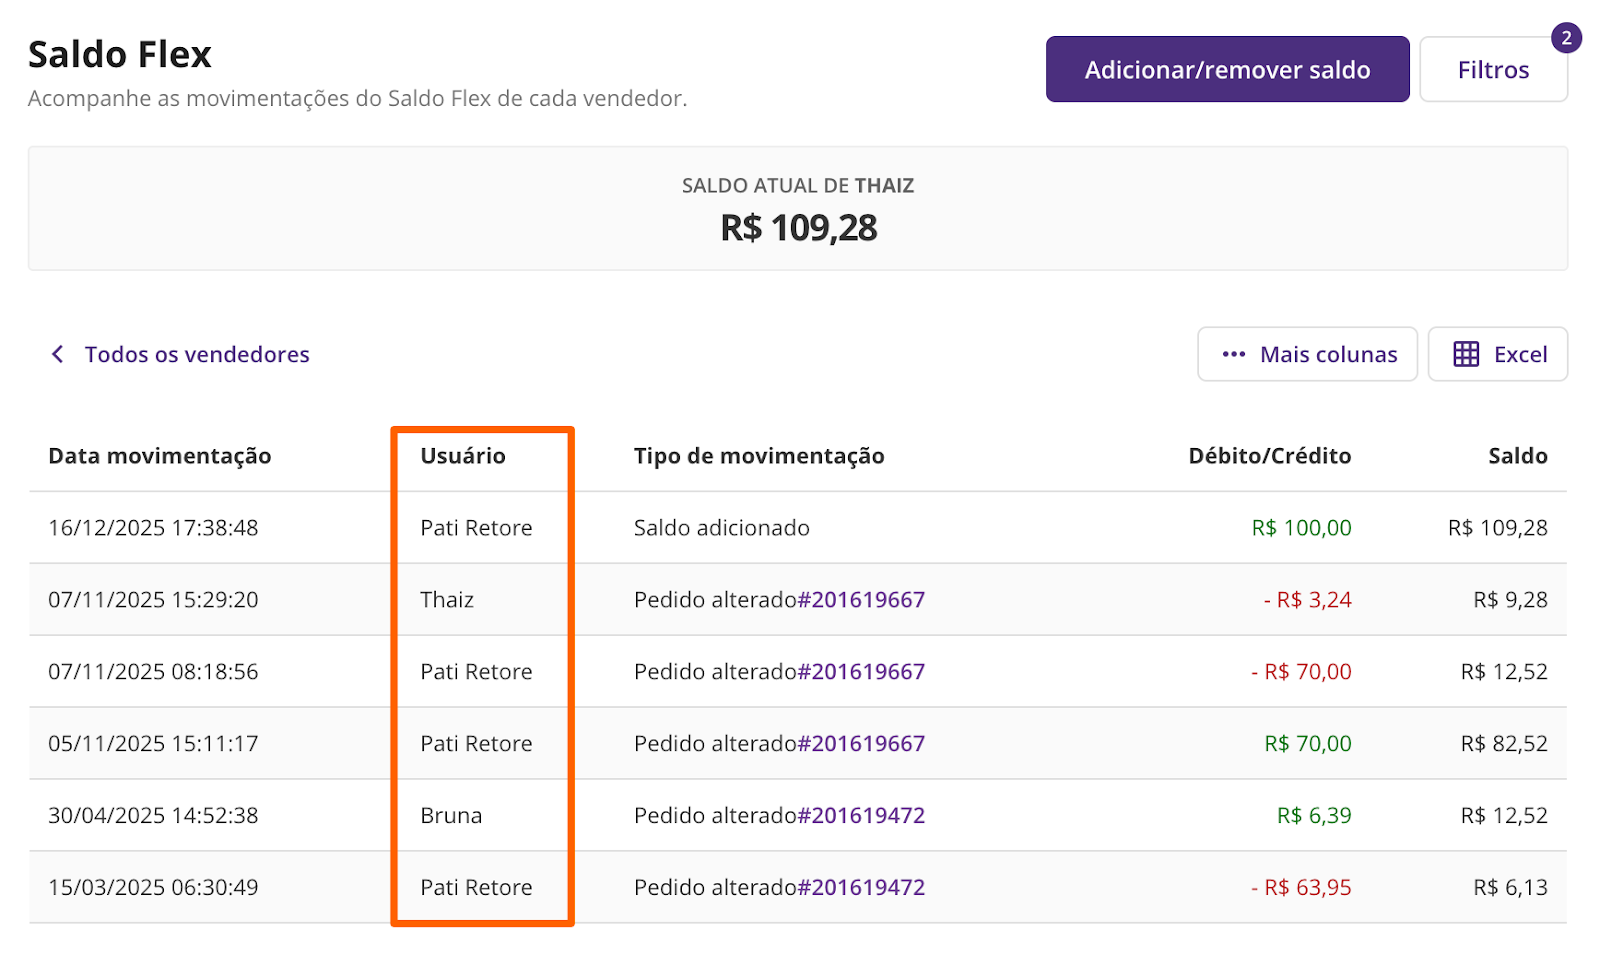
Task: Click the filter count badge showing 2
Action: pos(1566,38)
